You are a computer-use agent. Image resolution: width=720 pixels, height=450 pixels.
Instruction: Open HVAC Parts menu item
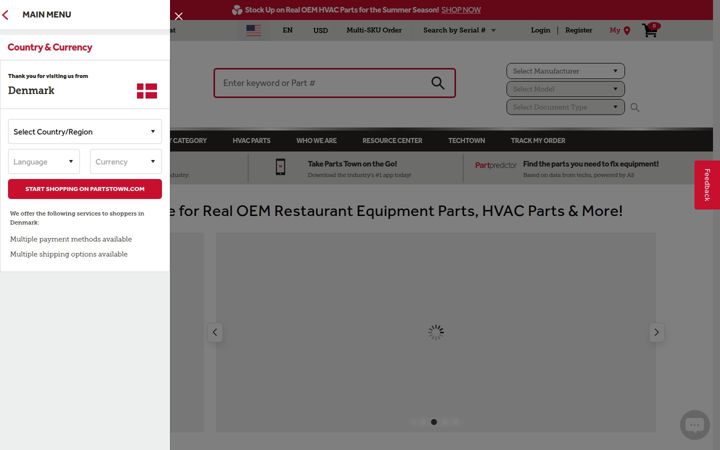[251, 141]
